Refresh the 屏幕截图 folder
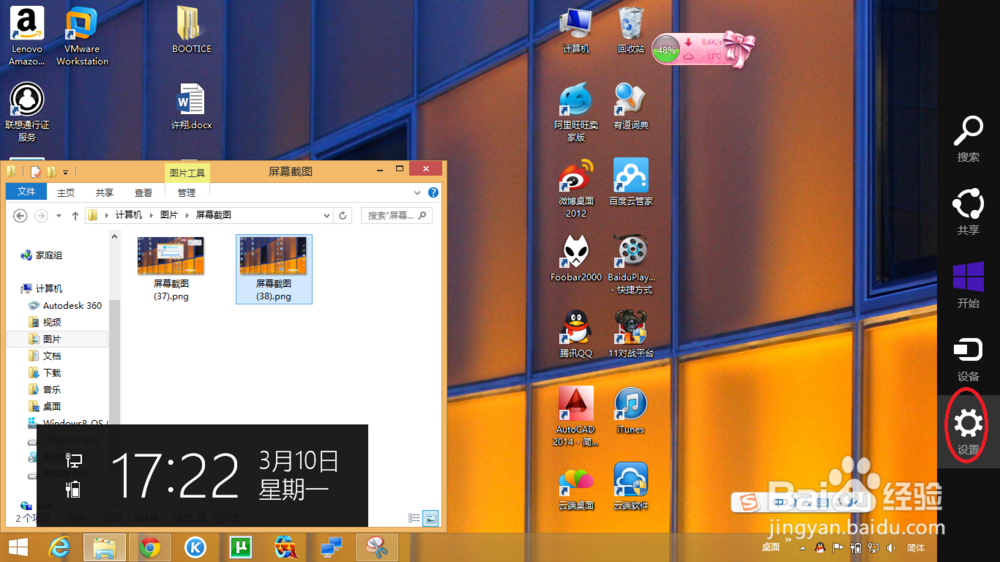This screenshot has width=1000, height=562. pyautogui.click(x=342, y=216)
